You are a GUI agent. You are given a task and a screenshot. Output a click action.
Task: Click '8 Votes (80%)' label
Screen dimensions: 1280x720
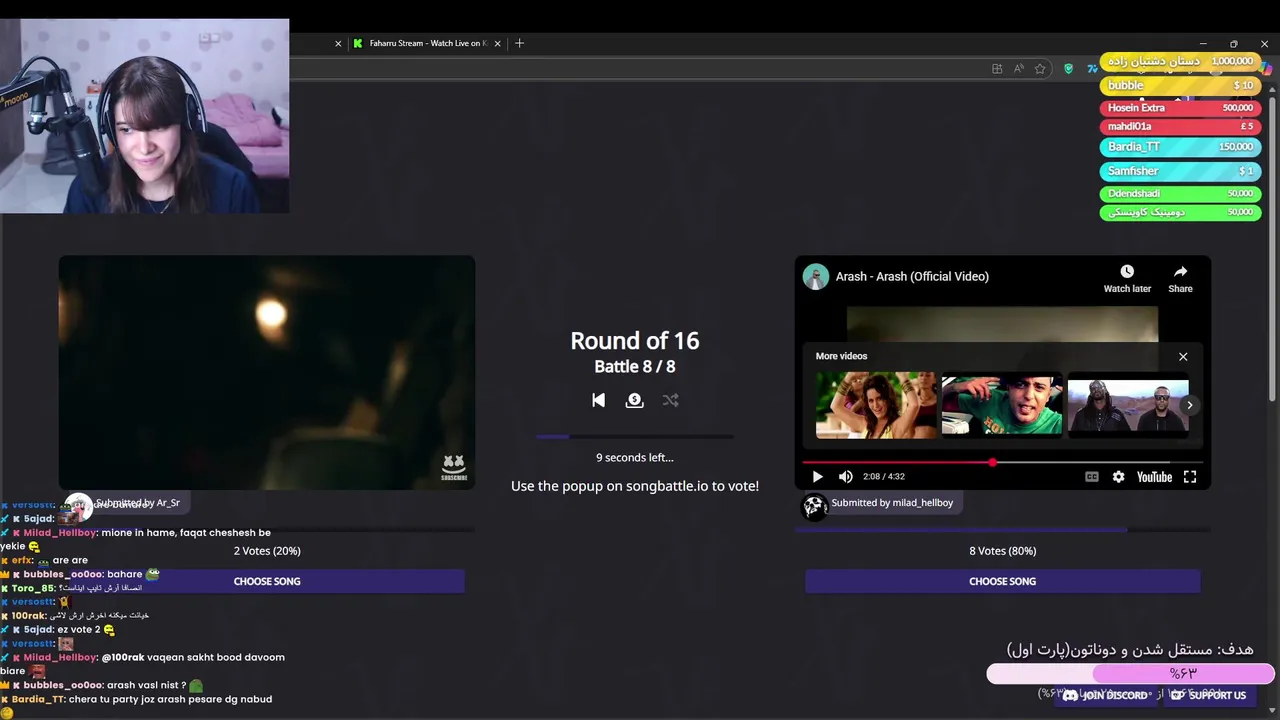pos(1002,551)
